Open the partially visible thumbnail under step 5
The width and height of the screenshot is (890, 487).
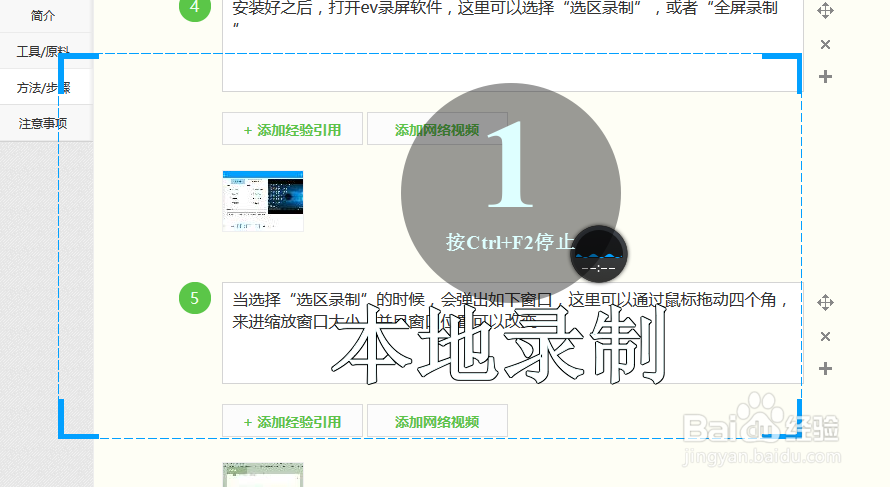tap(263, 475)
